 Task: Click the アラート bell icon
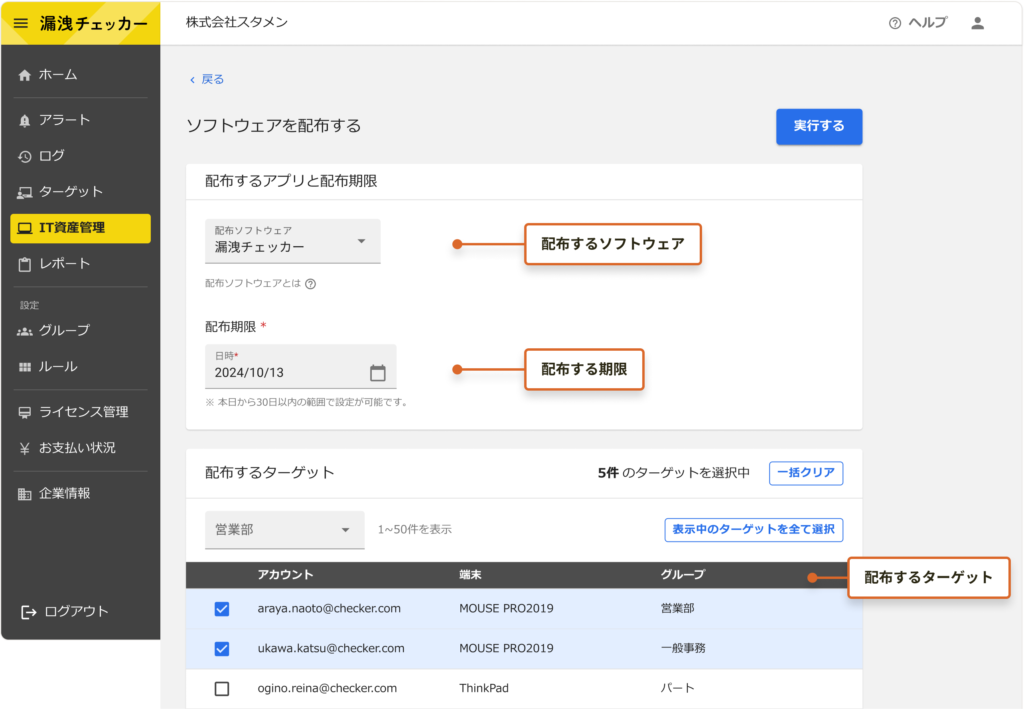25,120
